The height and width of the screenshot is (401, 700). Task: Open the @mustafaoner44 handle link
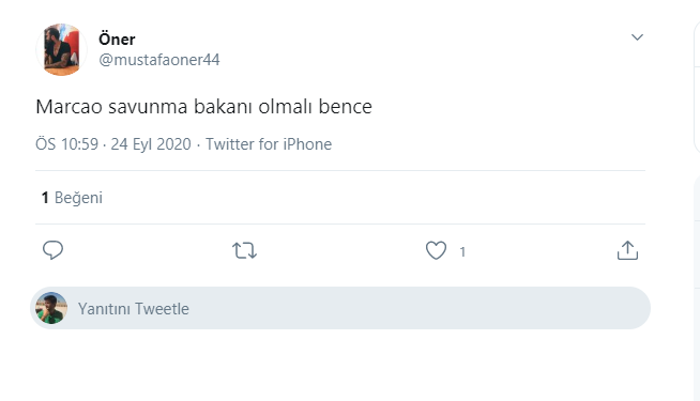pyautogui.click(x=159, y=60)
